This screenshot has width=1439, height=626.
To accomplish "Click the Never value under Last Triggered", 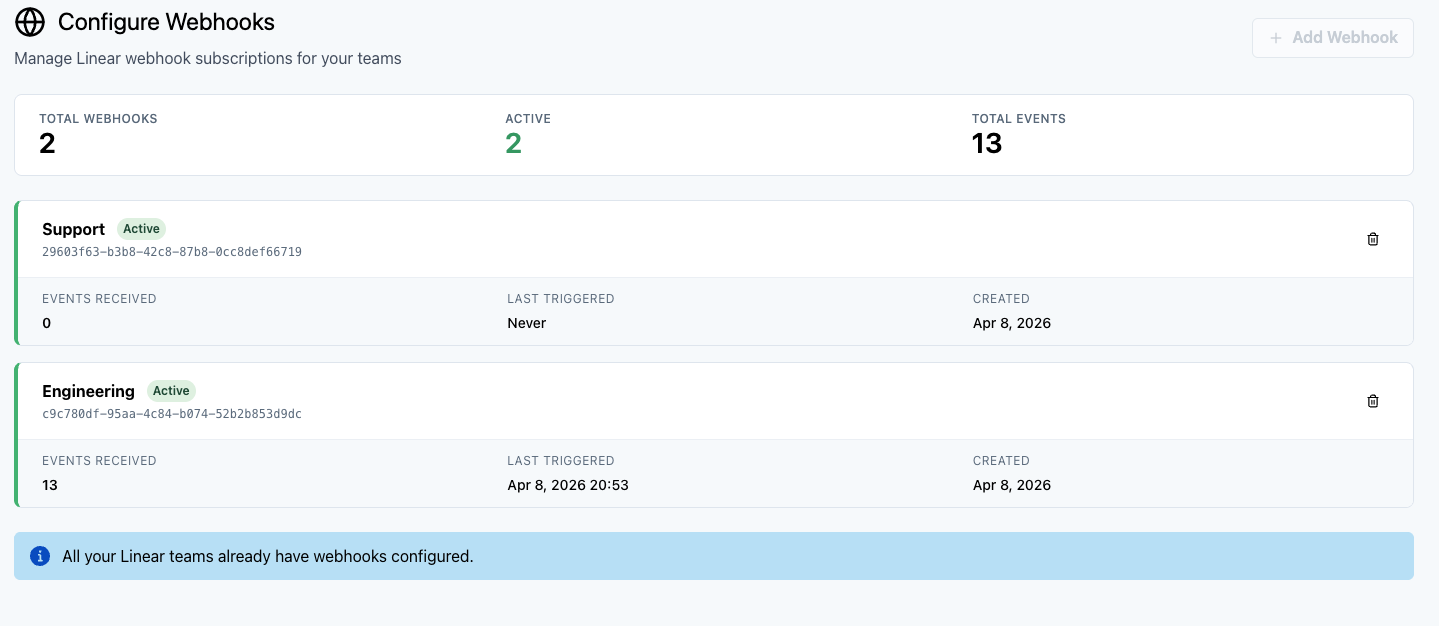I will (527, 323).
